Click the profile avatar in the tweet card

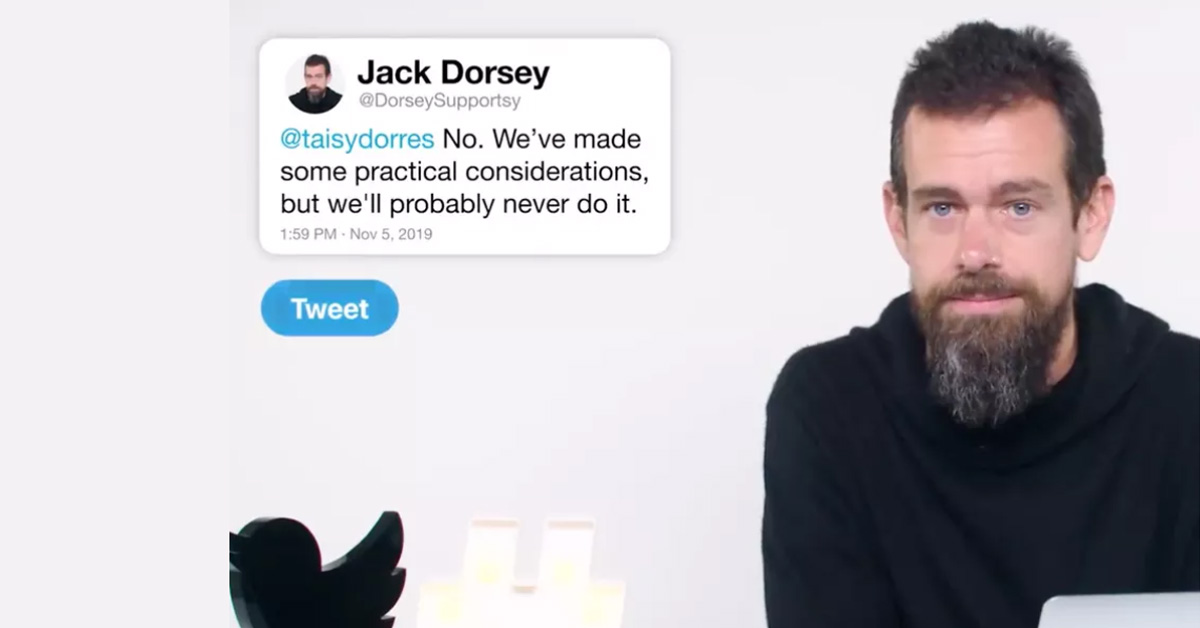[x=315, y=84]
